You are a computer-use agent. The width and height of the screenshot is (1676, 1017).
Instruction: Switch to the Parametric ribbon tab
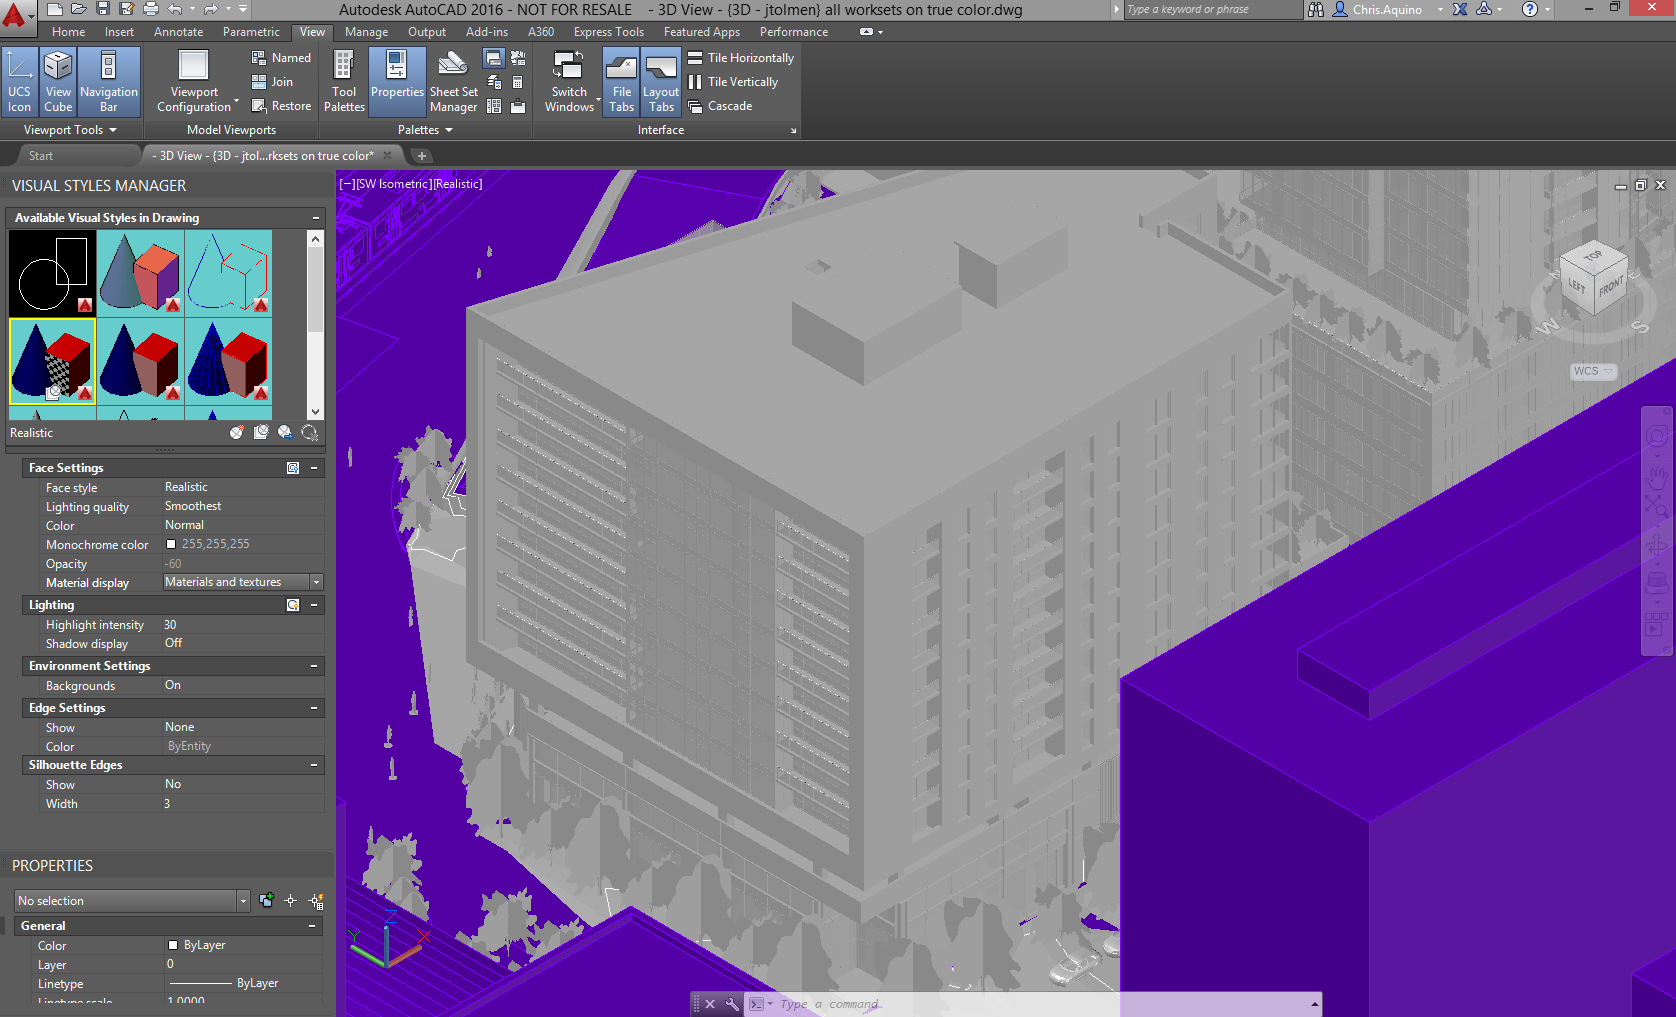point(251,31)
